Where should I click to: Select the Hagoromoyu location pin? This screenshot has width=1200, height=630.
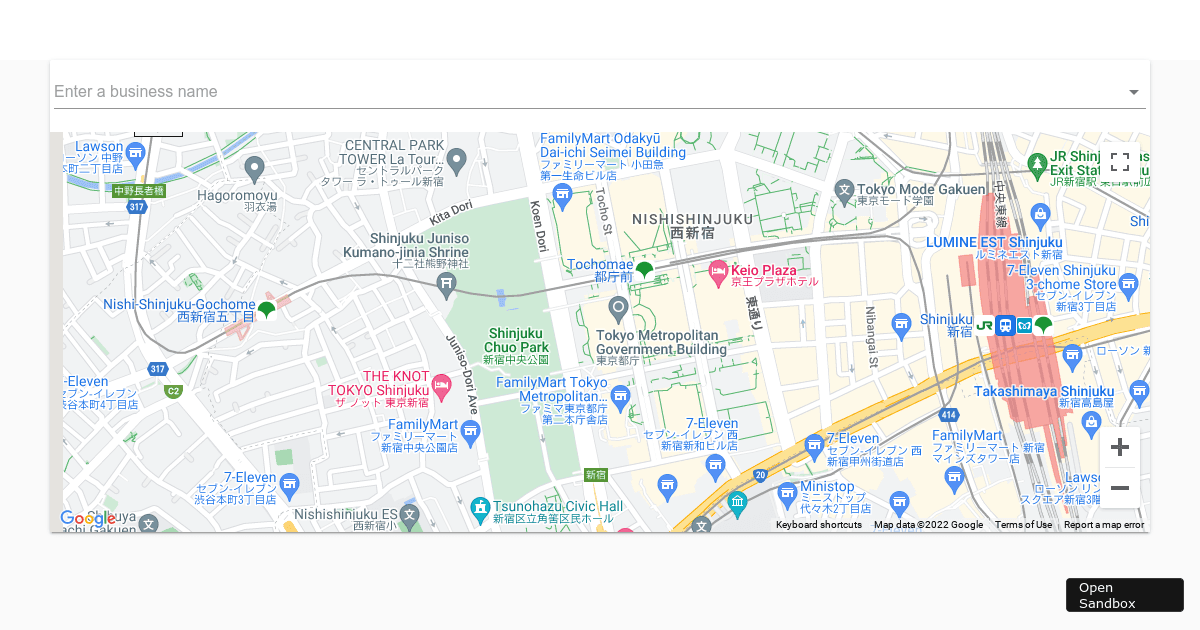point(255,169)
